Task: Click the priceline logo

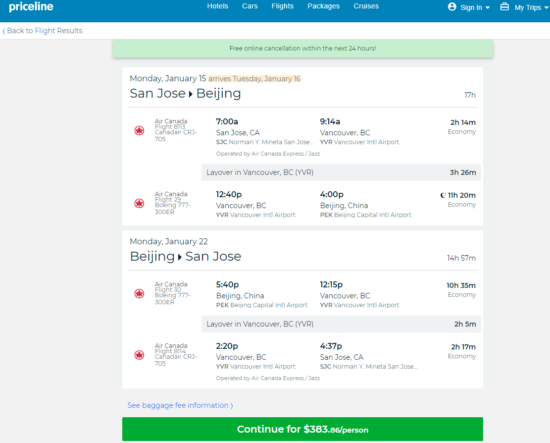Action: (31, 7)
